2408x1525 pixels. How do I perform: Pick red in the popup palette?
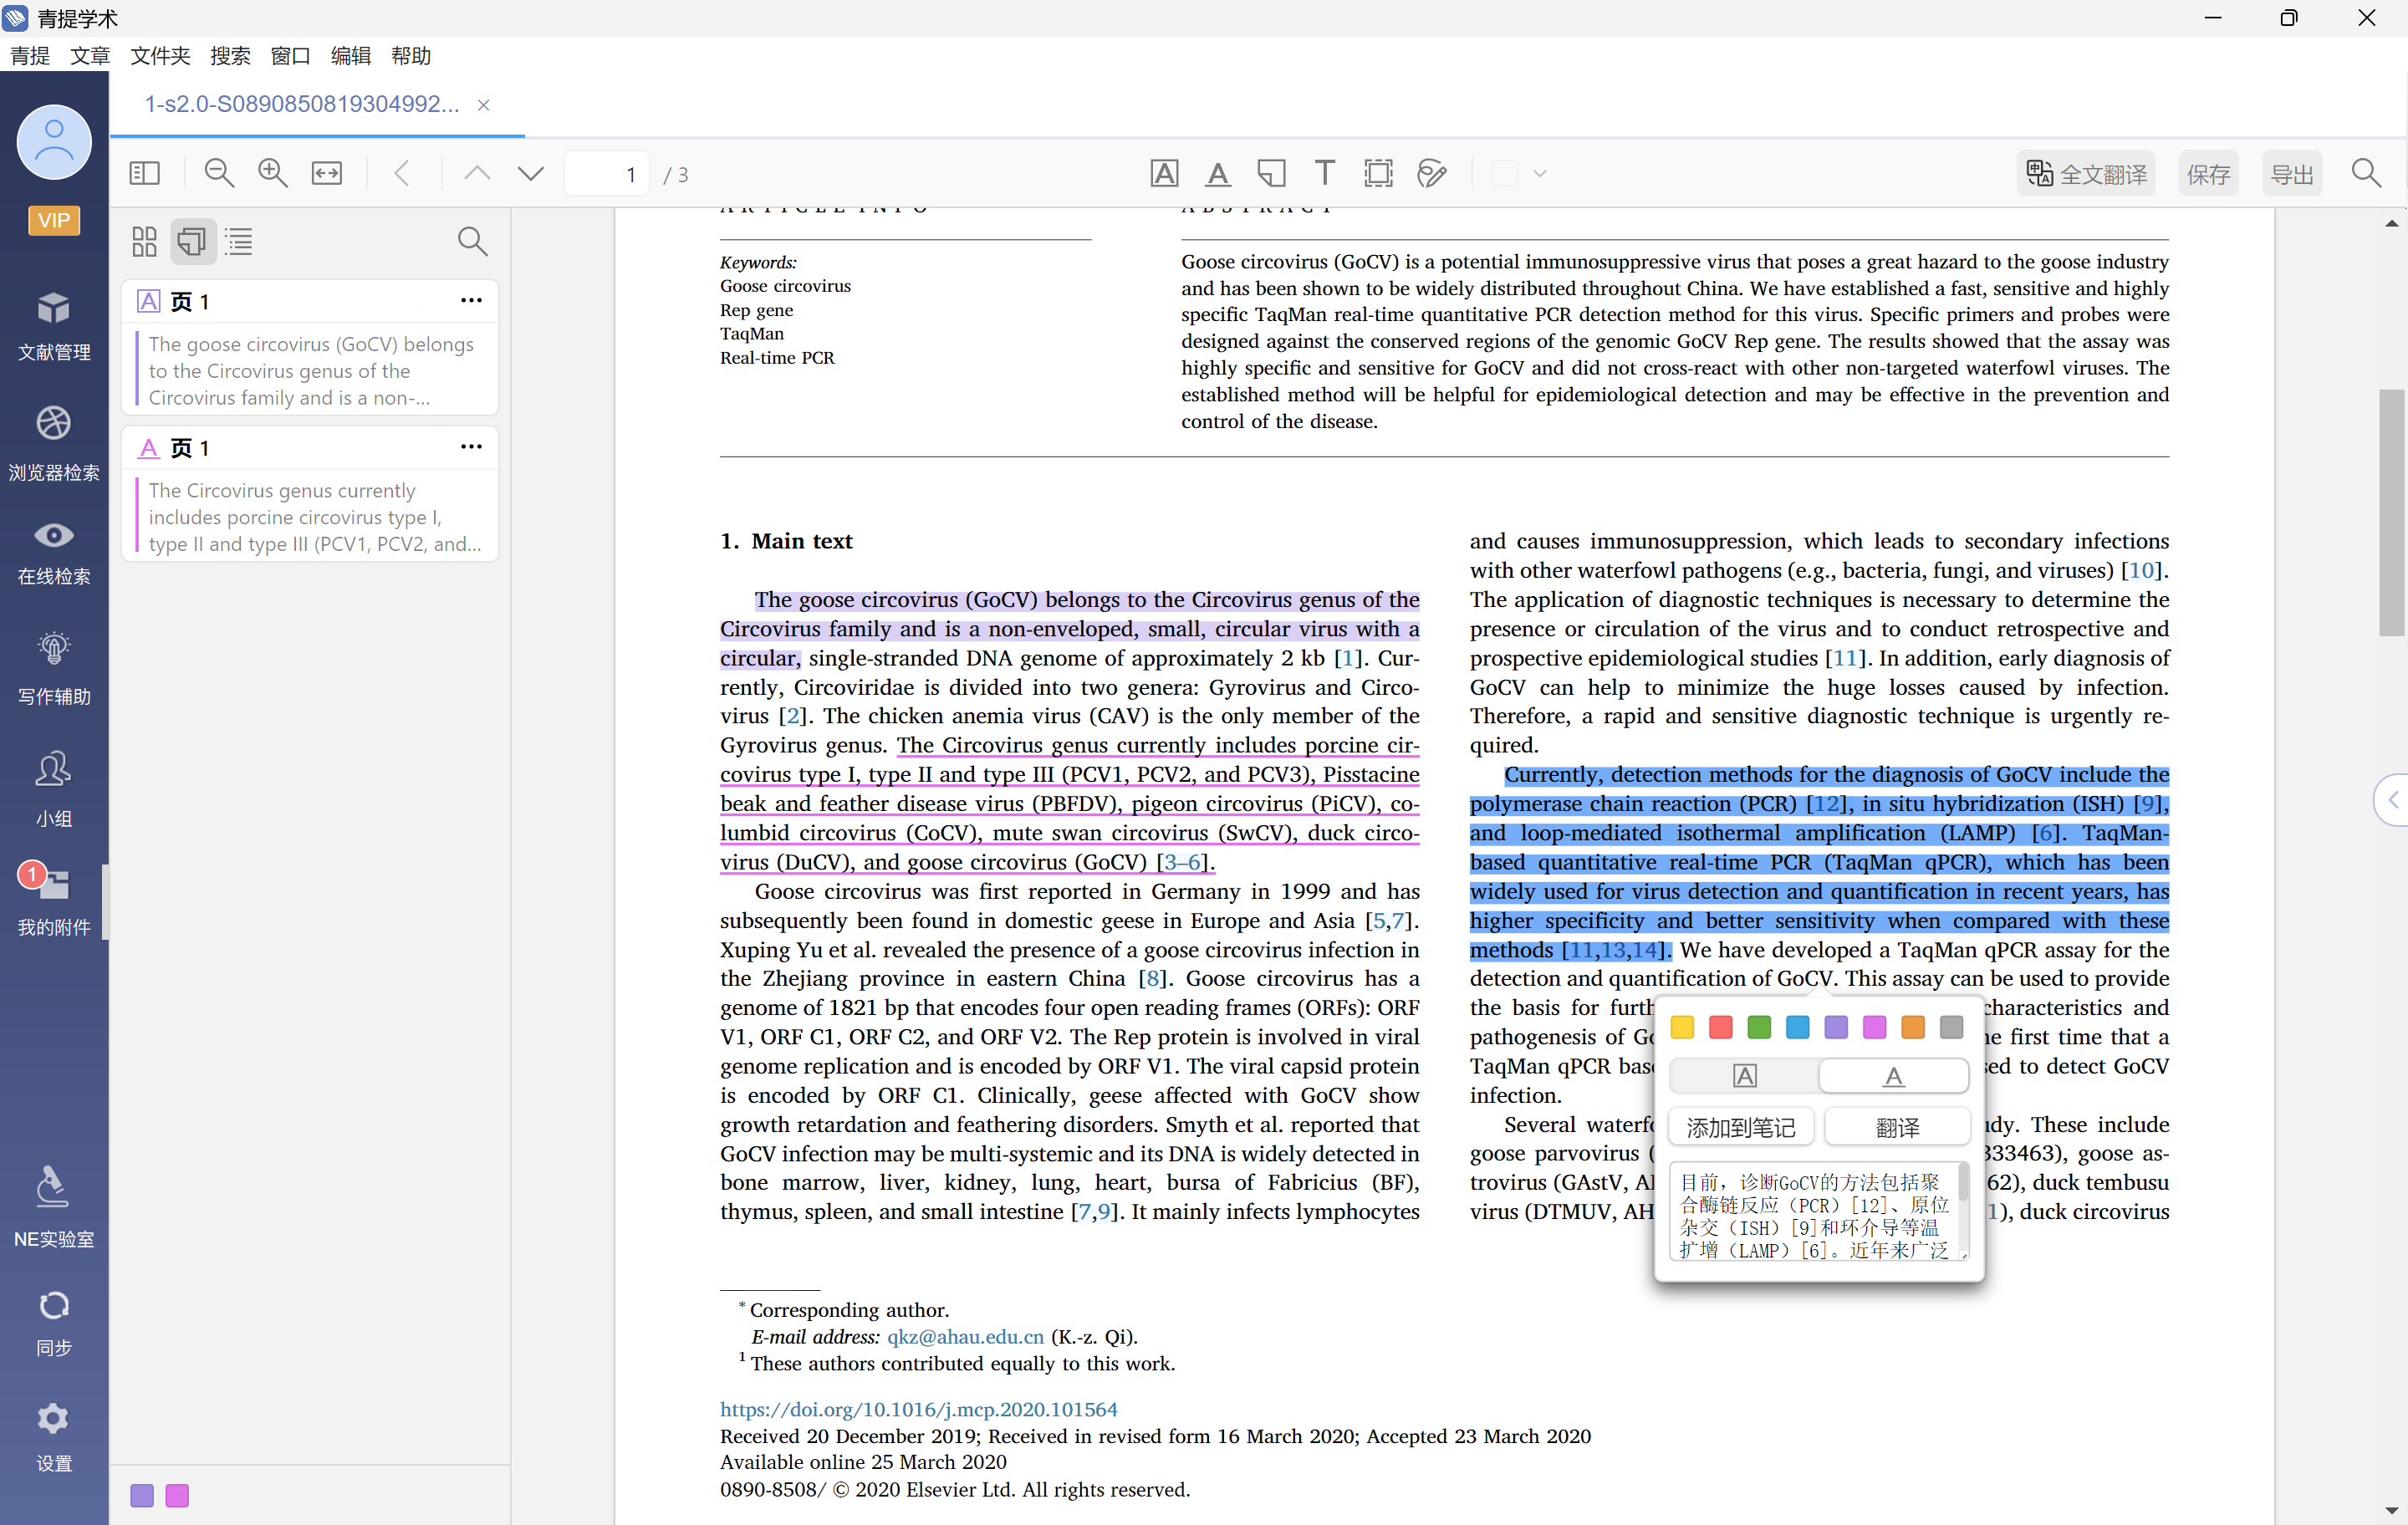coord(1720,1027)
